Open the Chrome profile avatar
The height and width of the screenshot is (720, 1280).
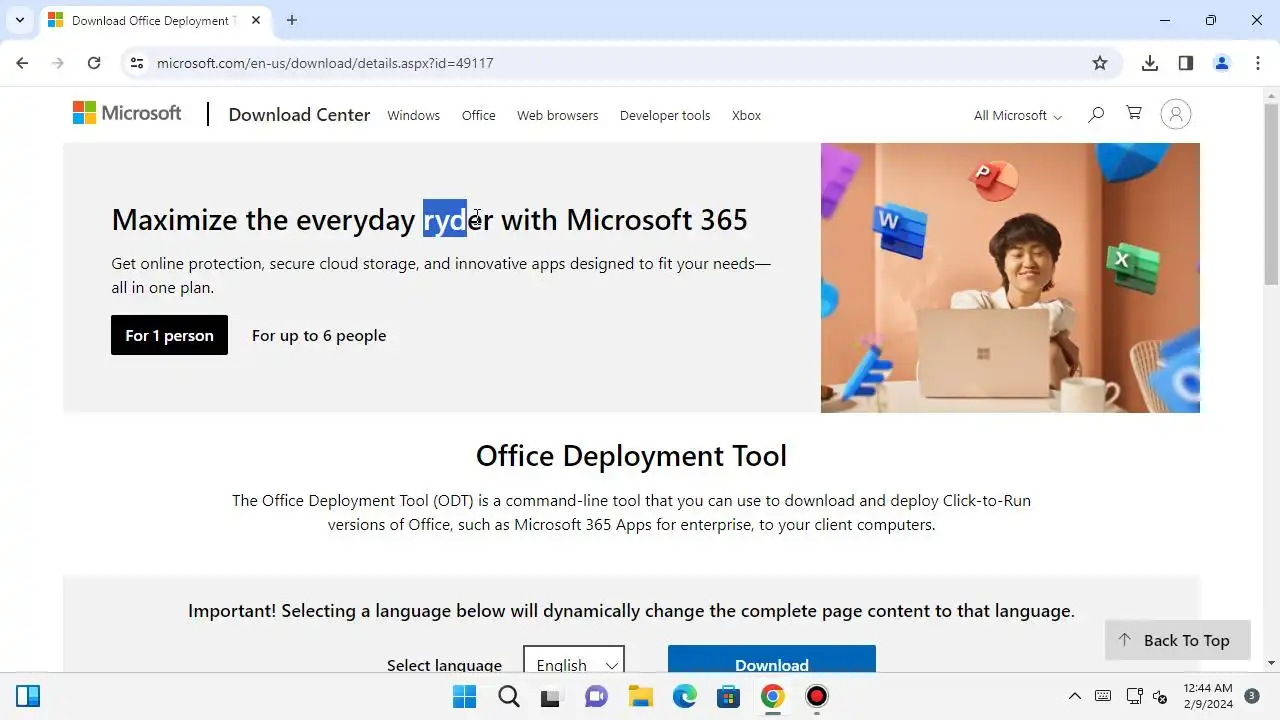[x=1222, y=63]
